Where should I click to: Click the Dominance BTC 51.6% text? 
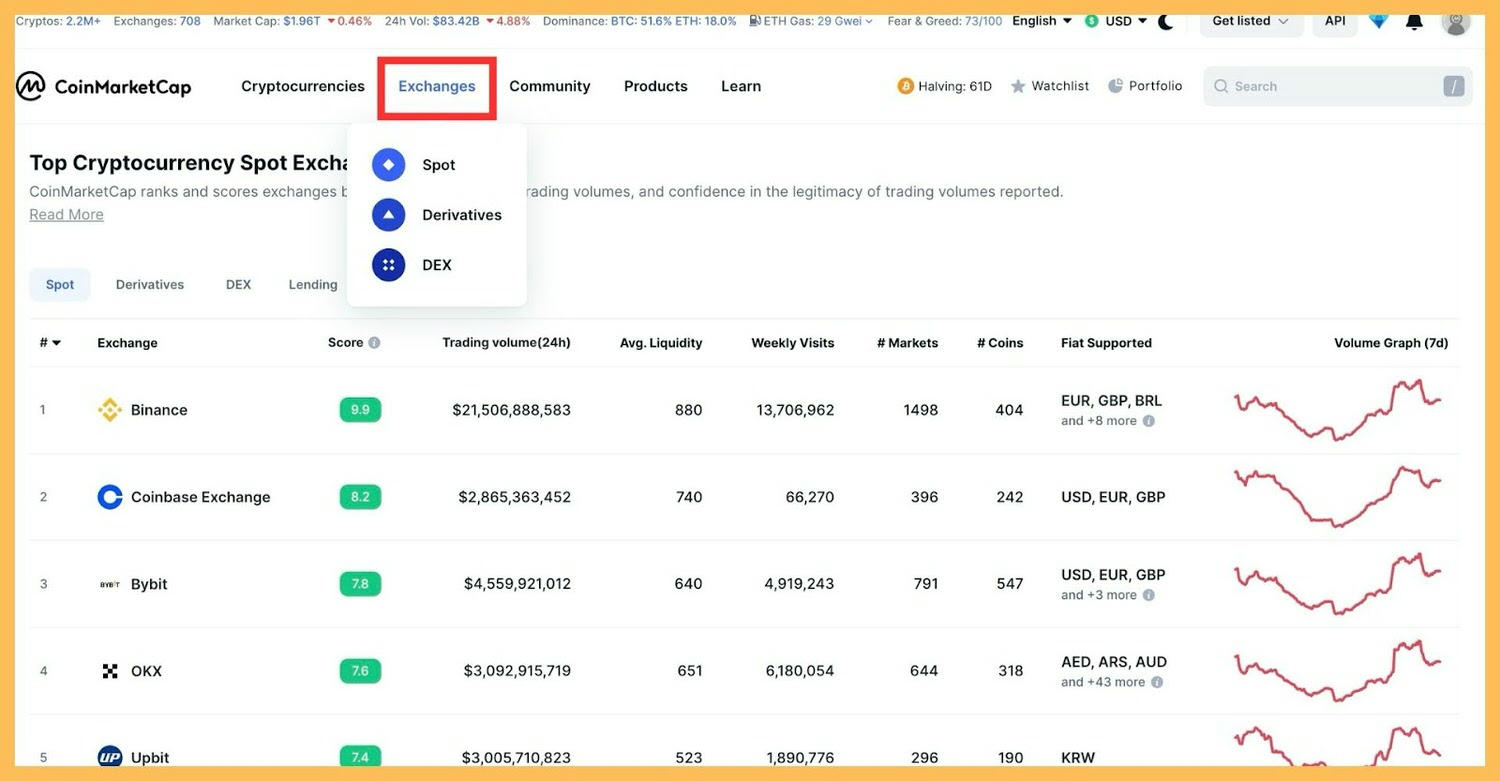[x=640, y=21]
